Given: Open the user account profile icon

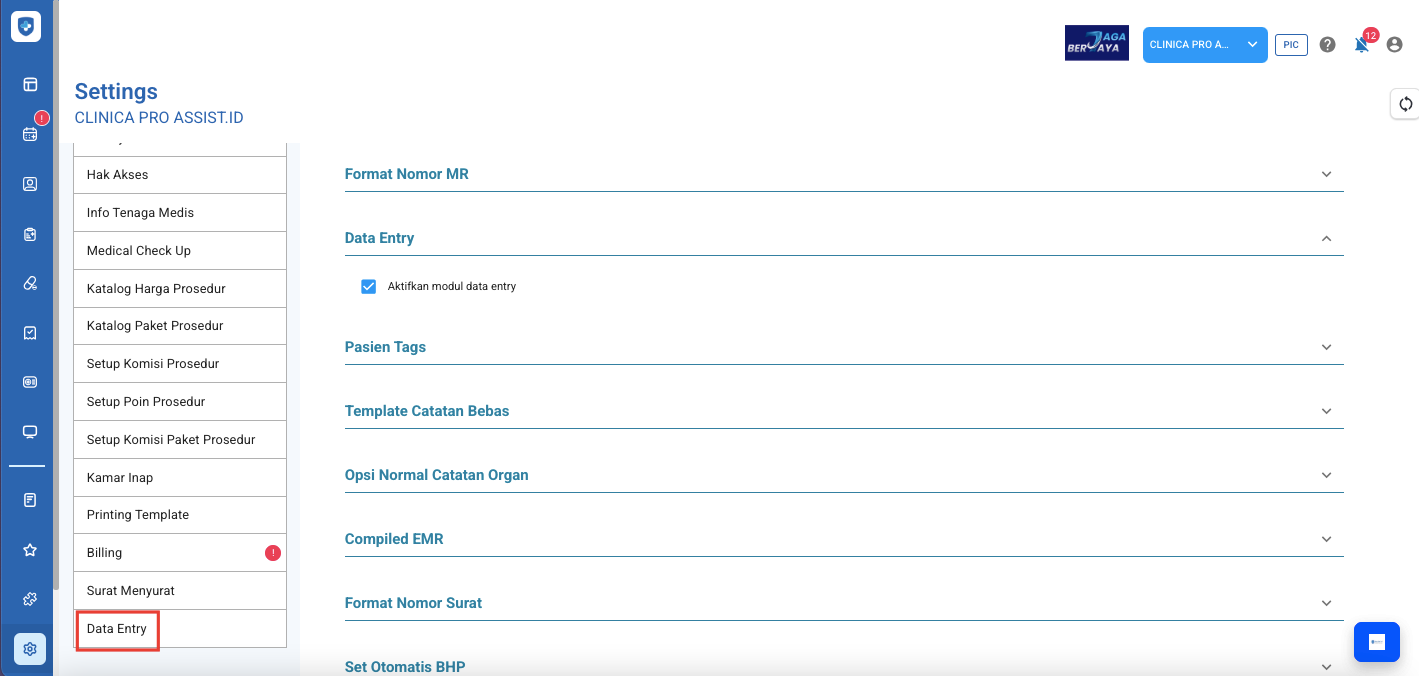Looking at the screenshot, I should click(x=1394, y=45).
